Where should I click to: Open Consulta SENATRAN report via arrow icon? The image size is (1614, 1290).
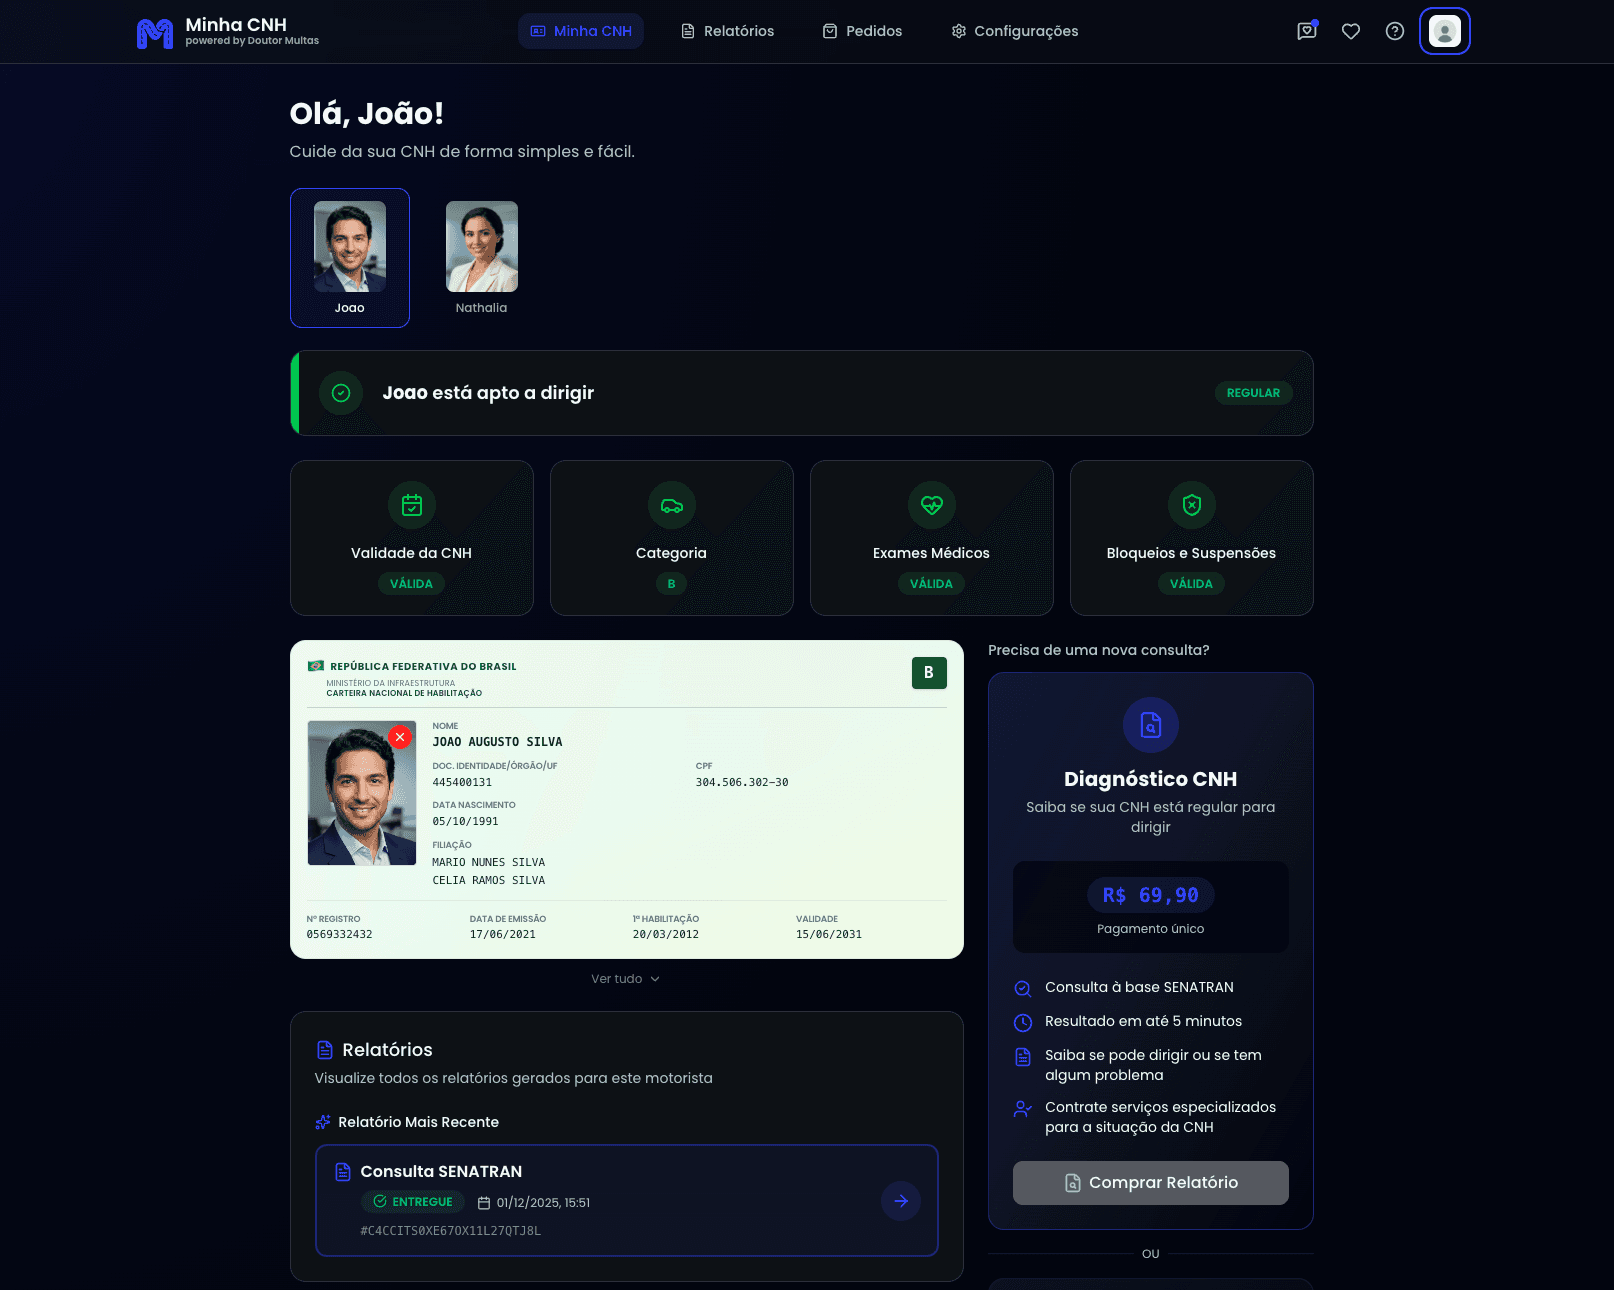click(x=900, y=1201)
